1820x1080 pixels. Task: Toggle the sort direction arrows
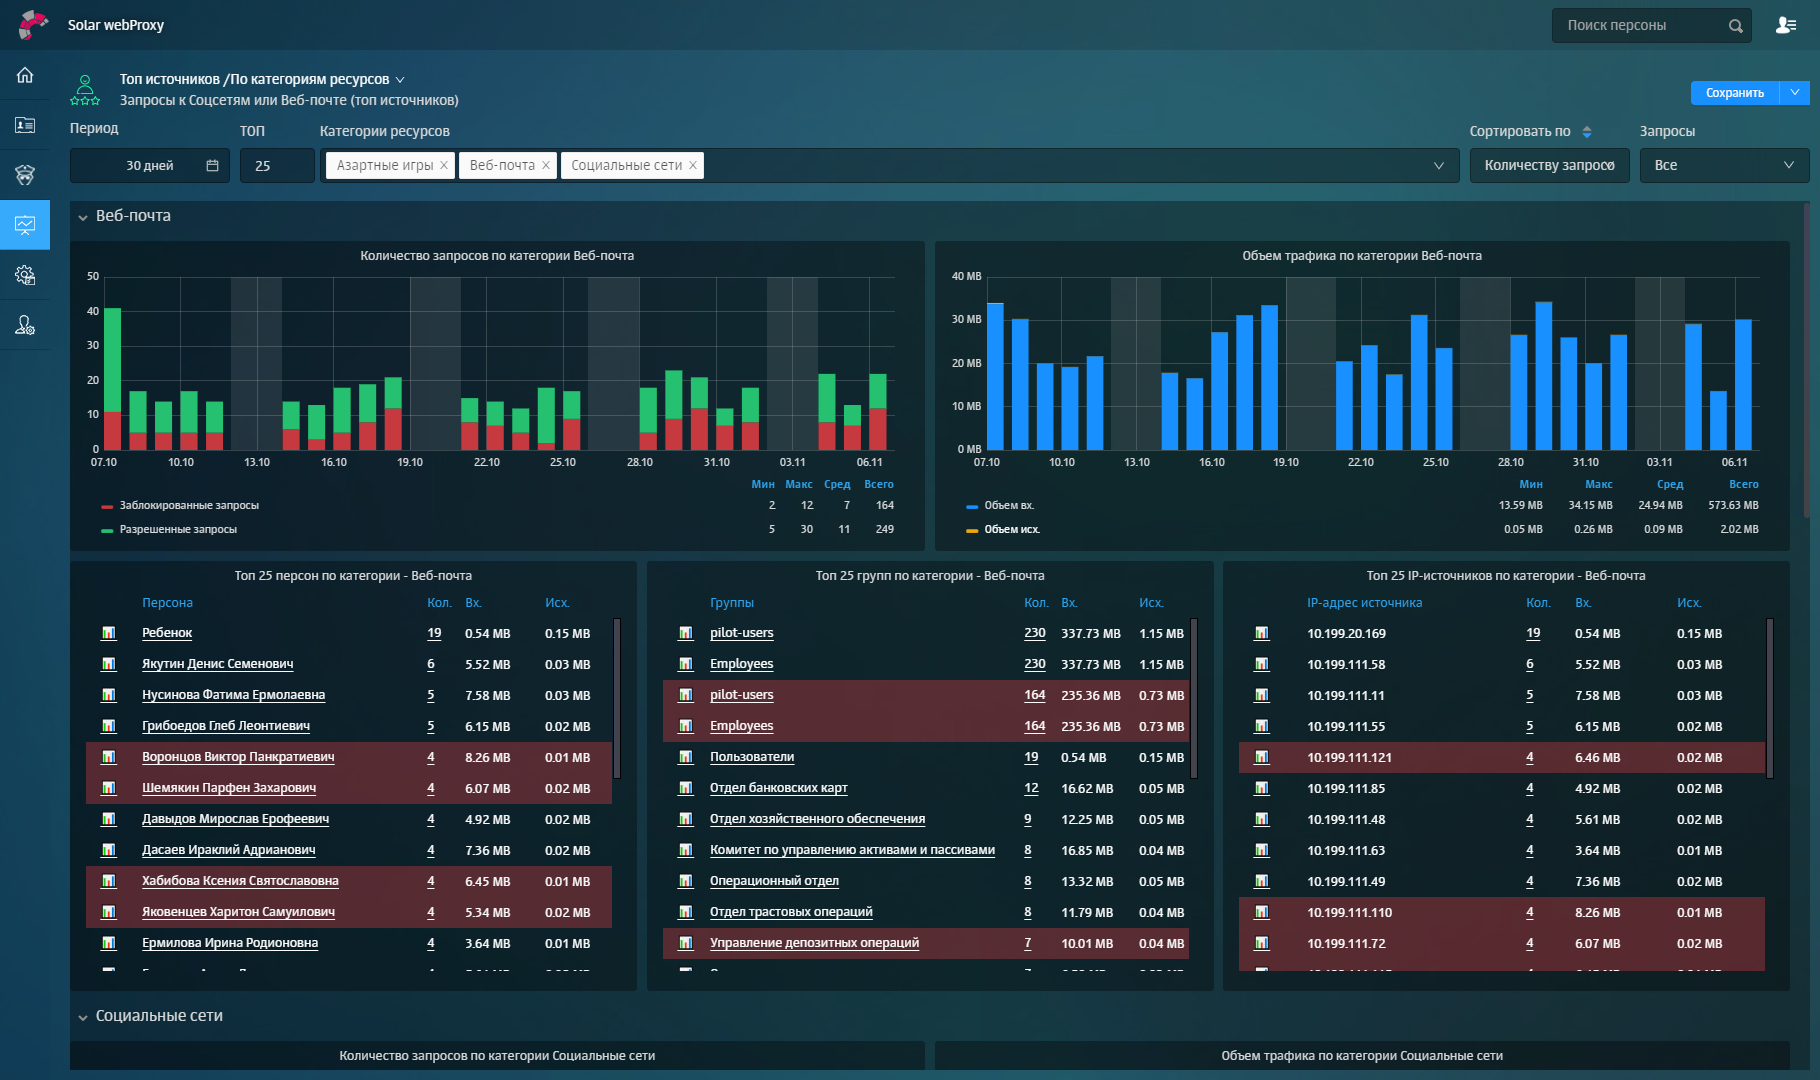click(x=1587, y=132)
